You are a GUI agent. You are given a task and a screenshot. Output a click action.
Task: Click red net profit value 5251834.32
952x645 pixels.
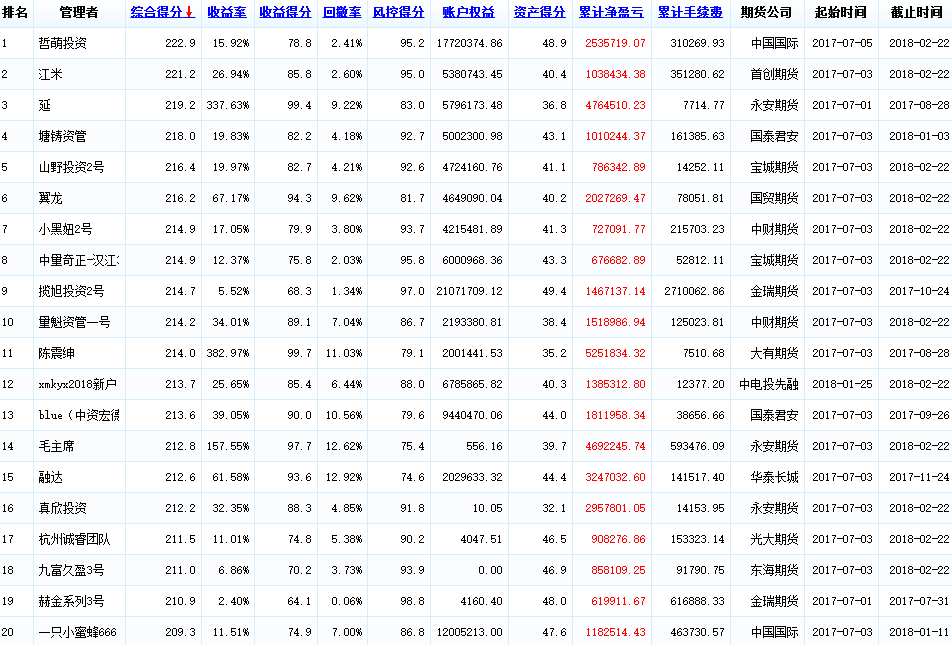coord(613,354)
